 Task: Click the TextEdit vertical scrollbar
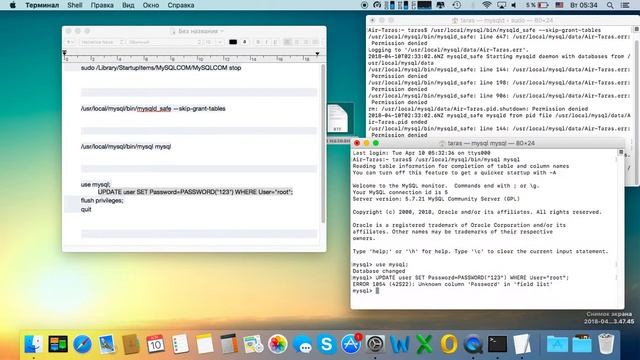(x=323, y=143)
